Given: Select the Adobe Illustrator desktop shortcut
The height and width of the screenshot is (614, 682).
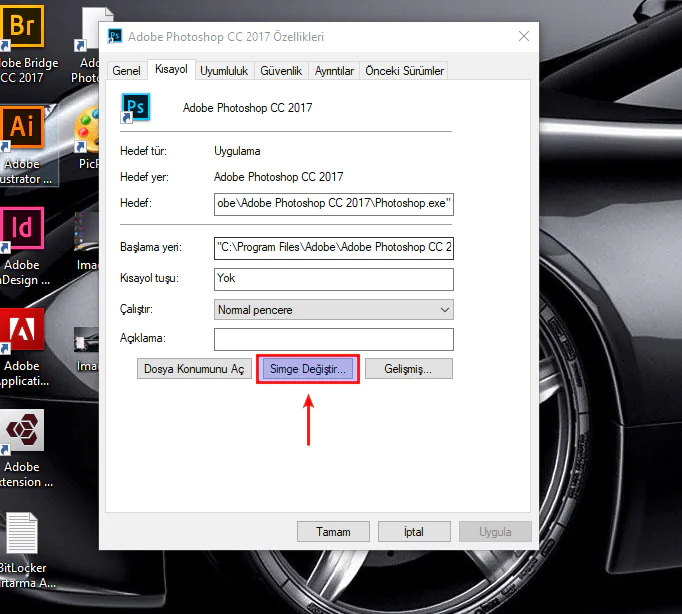Looking at the screenshot, I should click(22, 127).
